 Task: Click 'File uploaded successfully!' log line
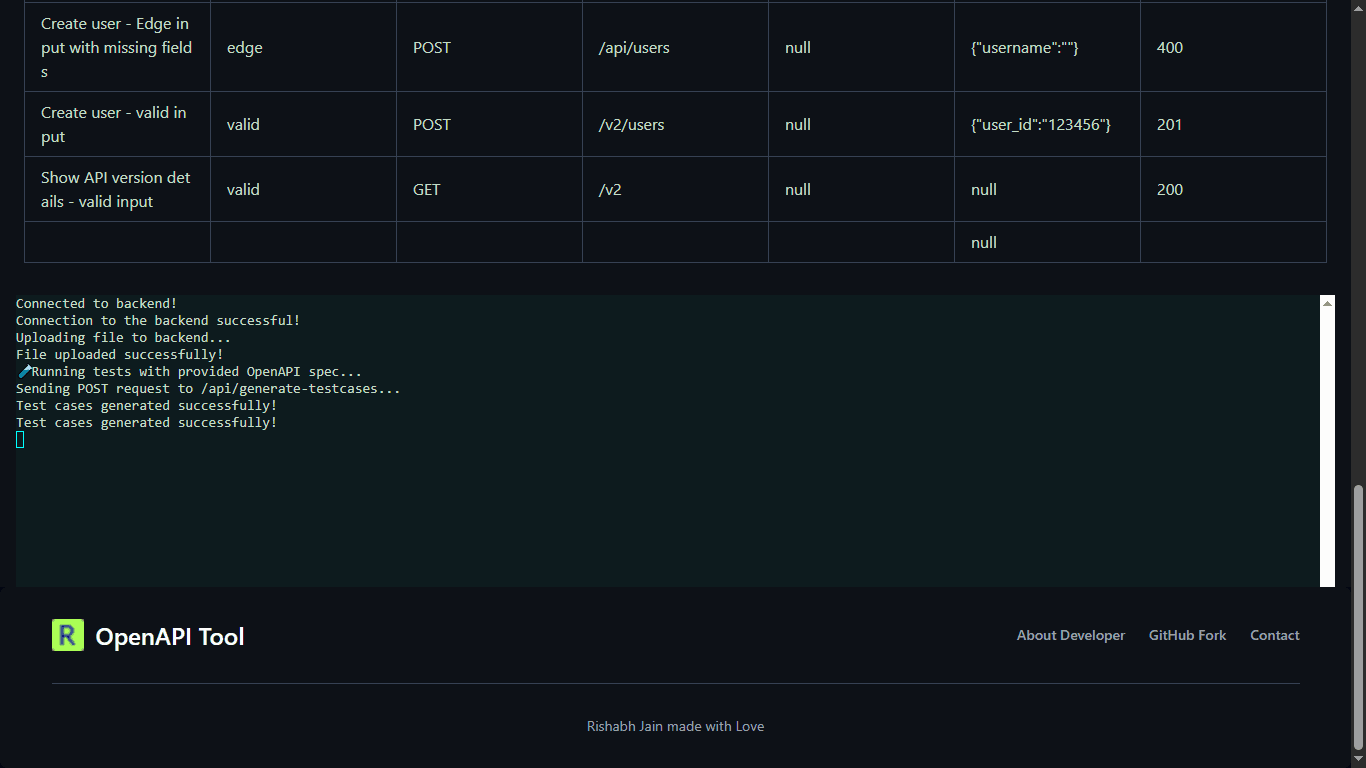[120, 354]
